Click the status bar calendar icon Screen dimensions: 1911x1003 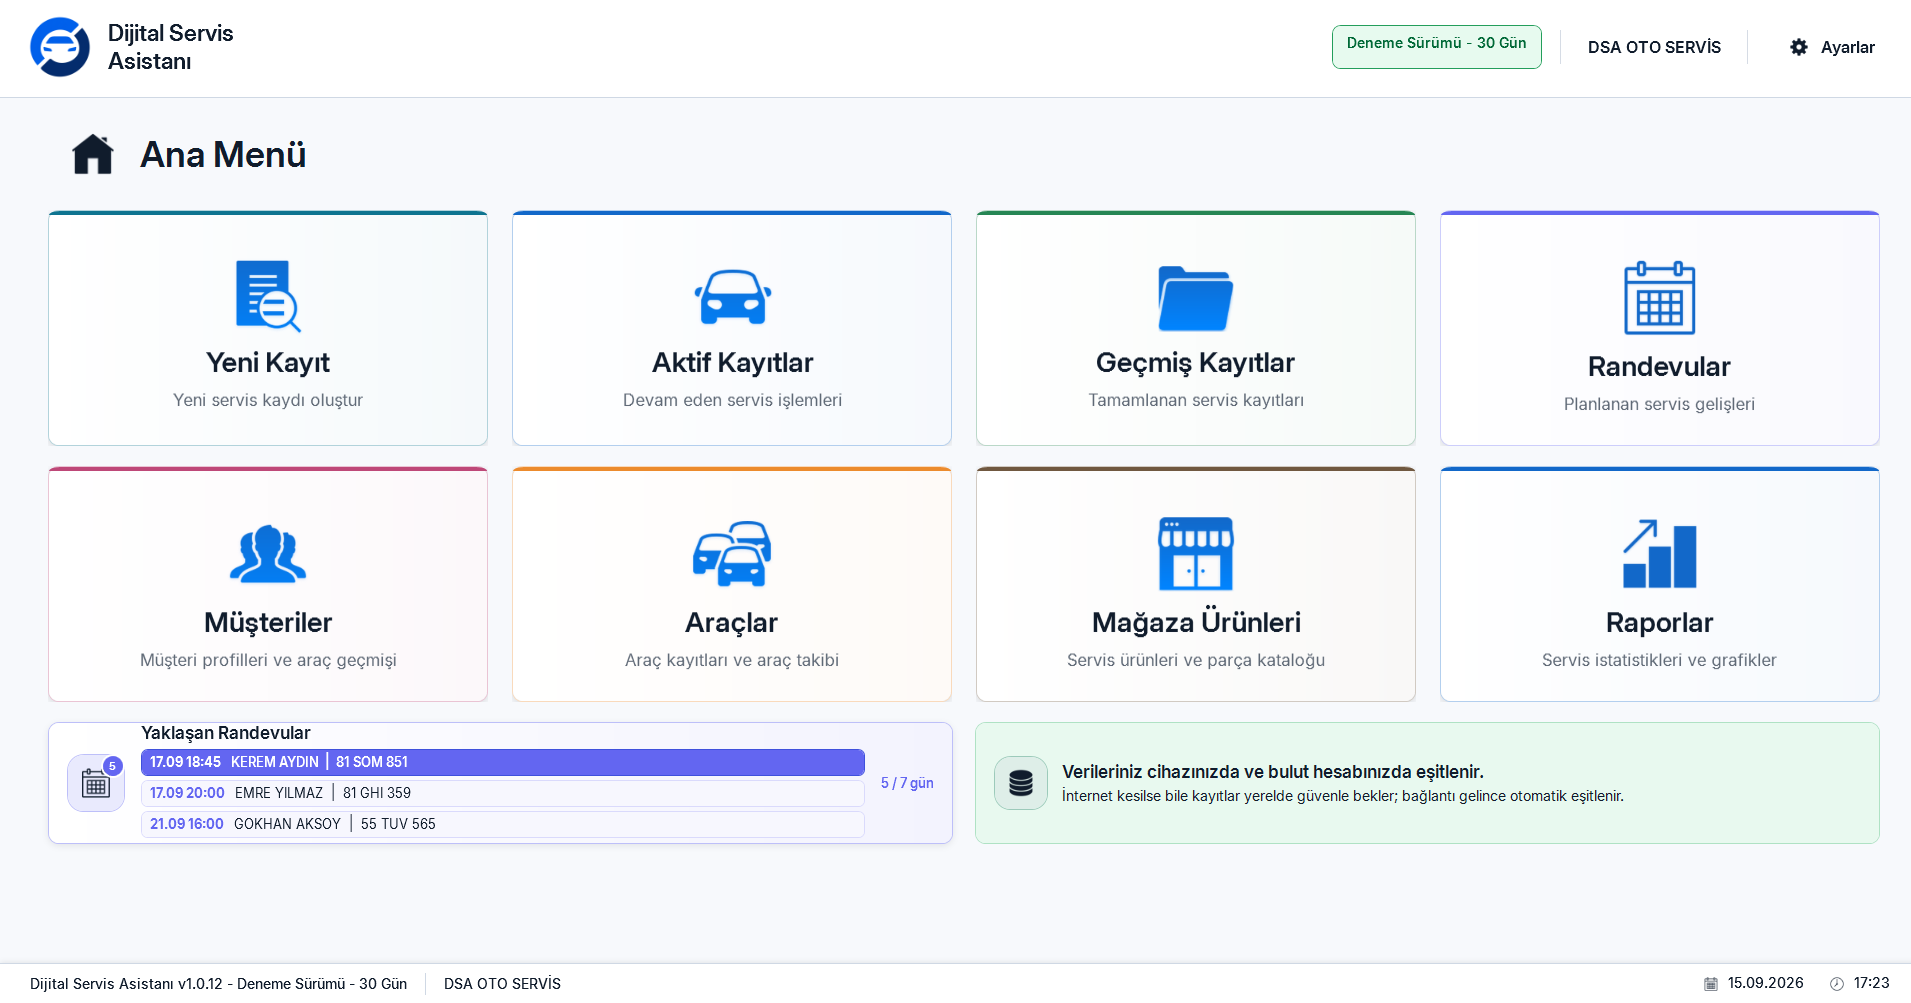(x=1711, y=984)
